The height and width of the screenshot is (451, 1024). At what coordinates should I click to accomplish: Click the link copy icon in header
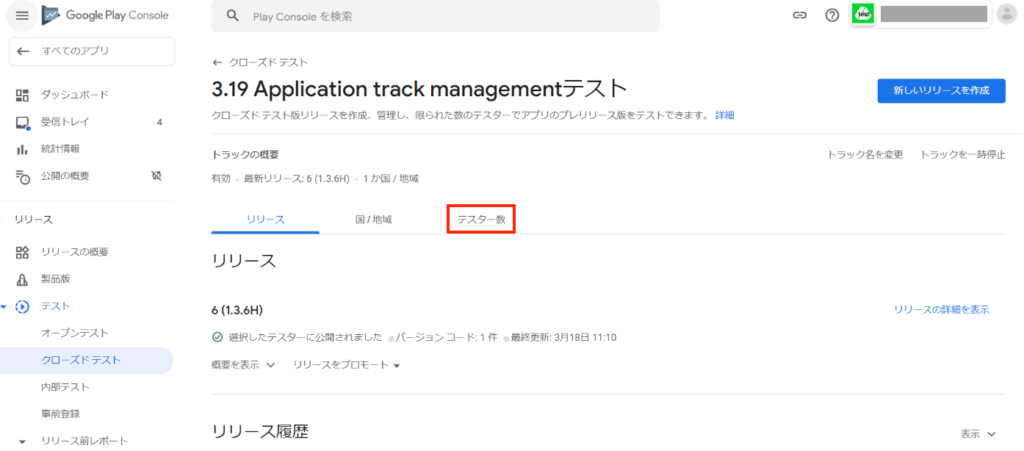tap(799, 16)
